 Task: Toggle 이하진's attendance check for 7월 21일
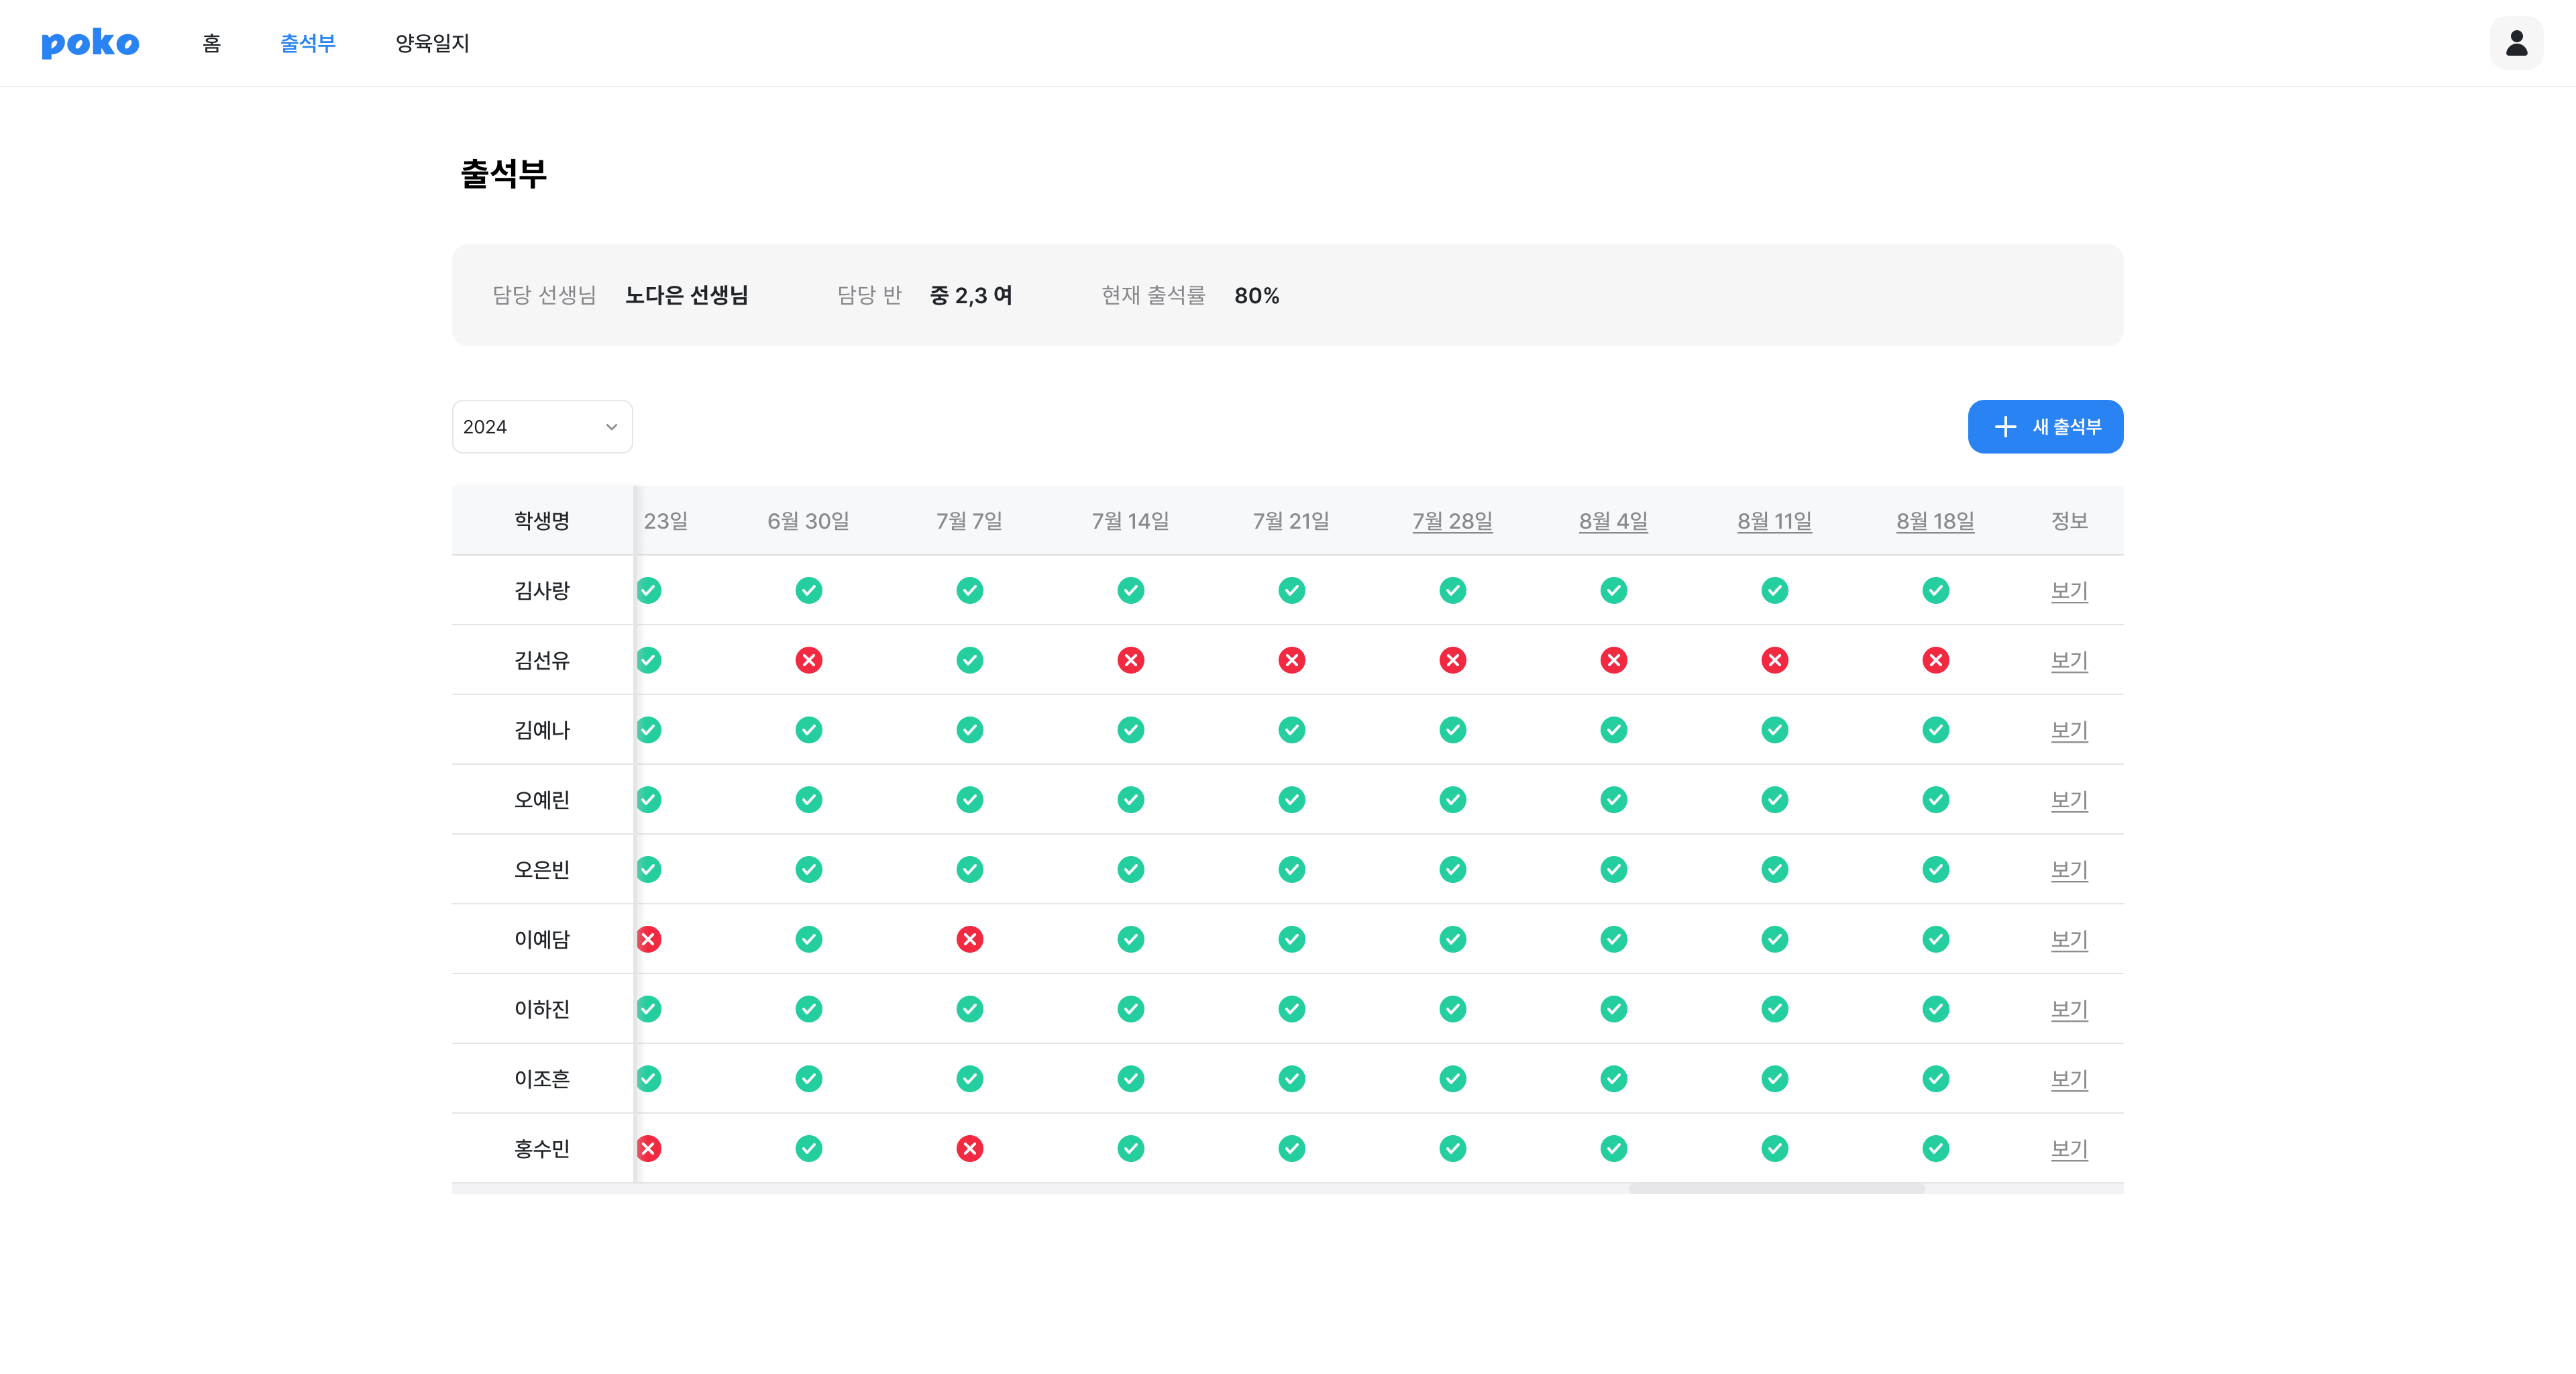1291,1009
